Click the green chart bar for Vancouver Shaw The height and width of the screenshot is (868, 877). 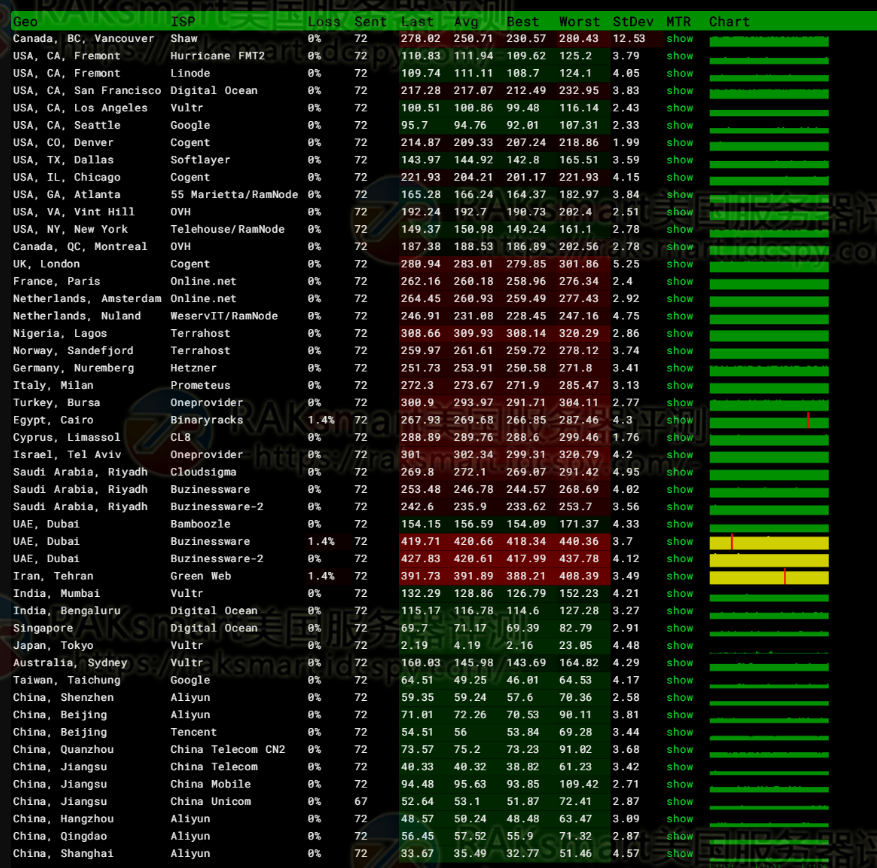click(769, 41)
